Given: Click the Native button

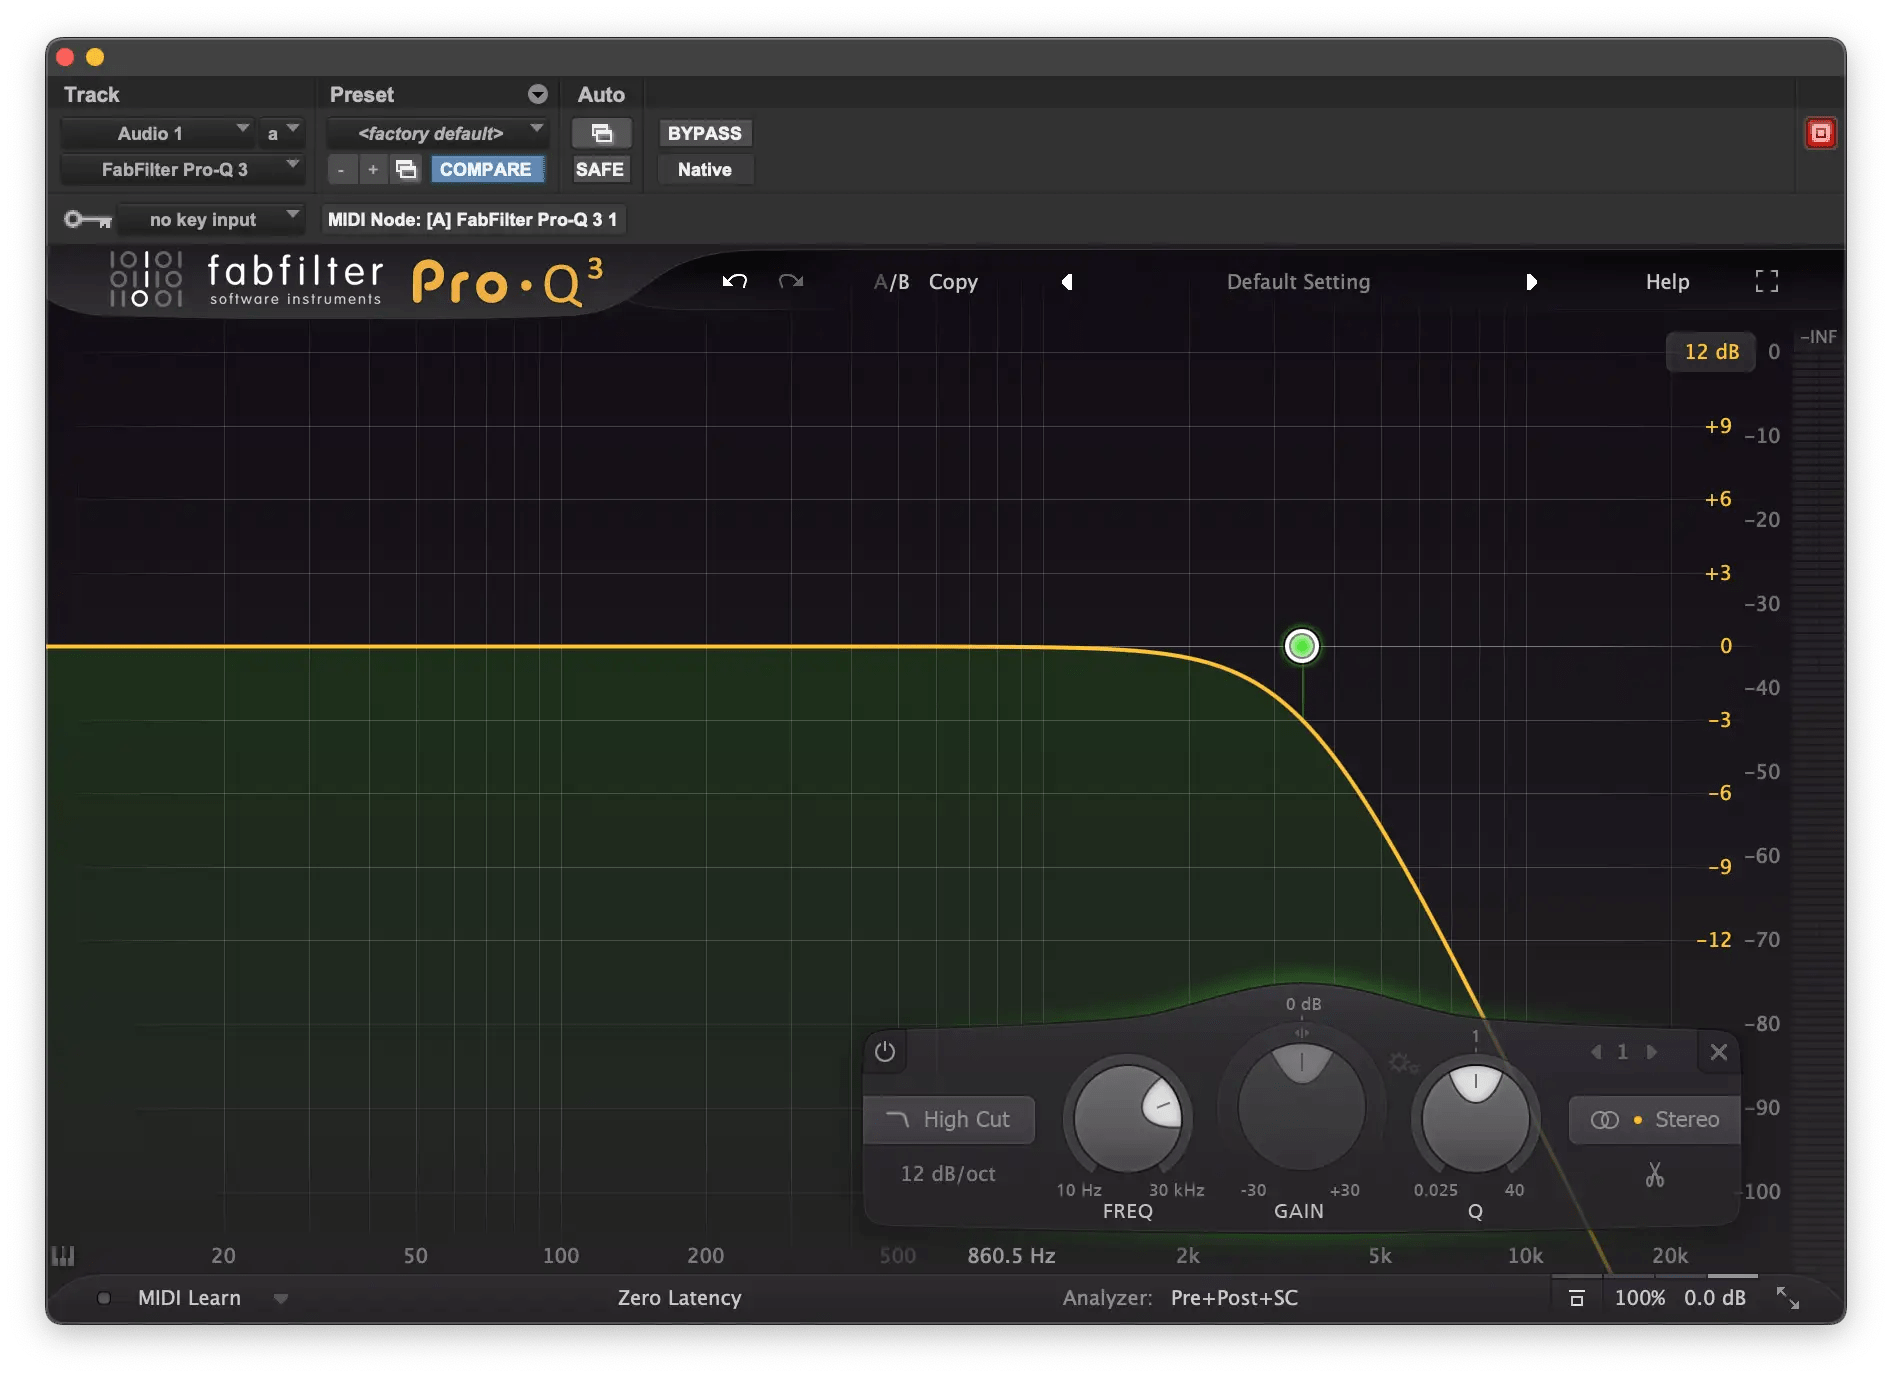Looking at the screenshot, I should click(x=705, y=169).
